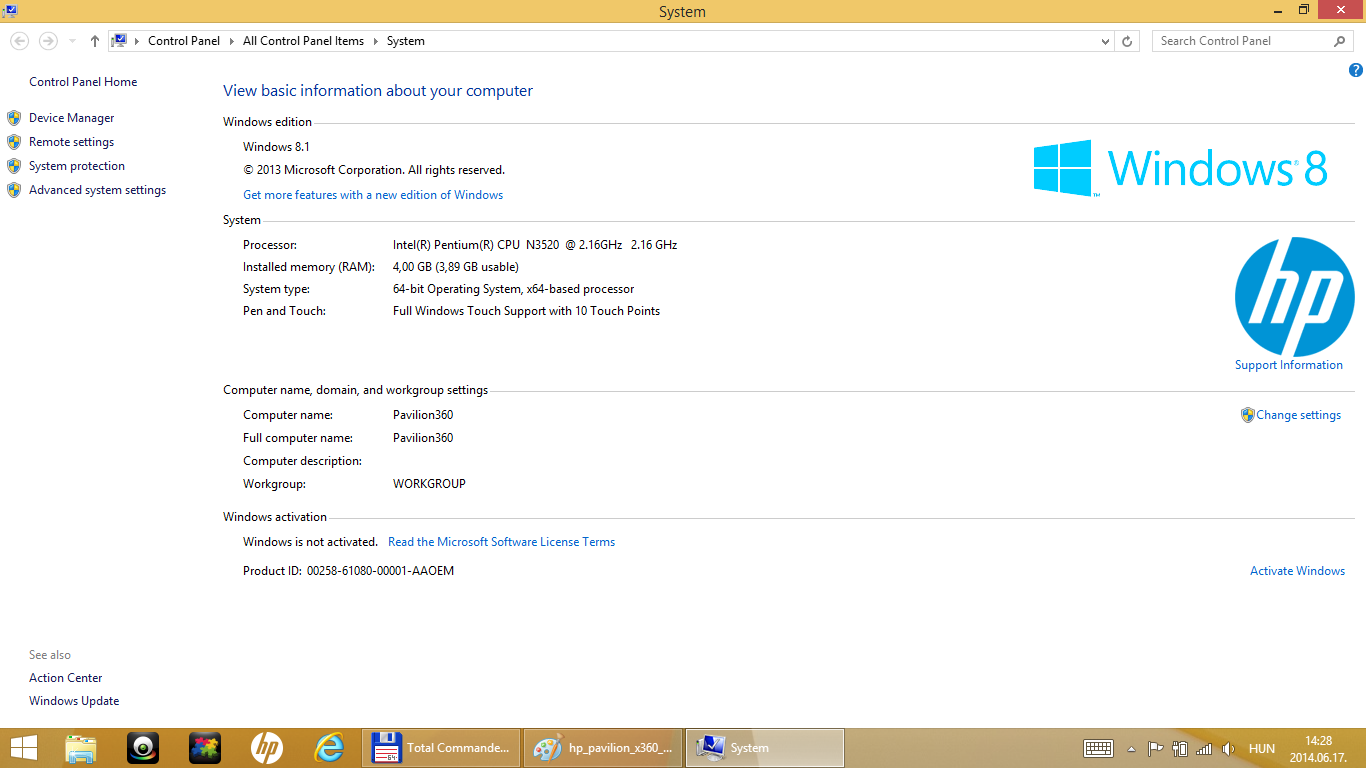Viewport: 1366px width, 768px height.
Task: Open the Device Manager link
Action: click(71, 118)
